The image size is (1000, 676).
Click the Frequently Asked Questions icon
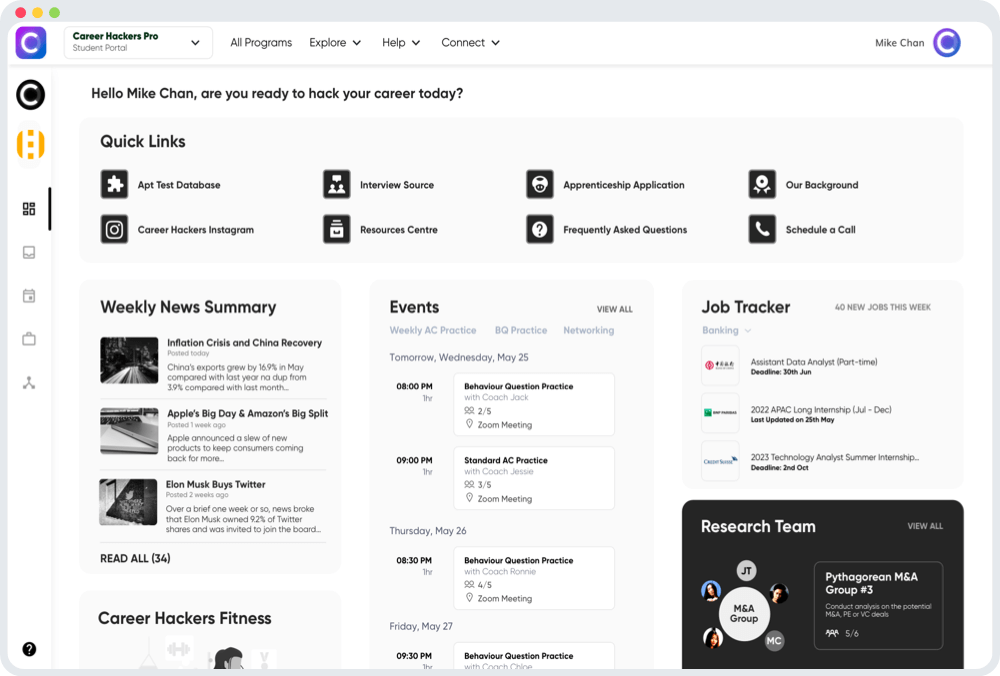(x=540, y=230)
